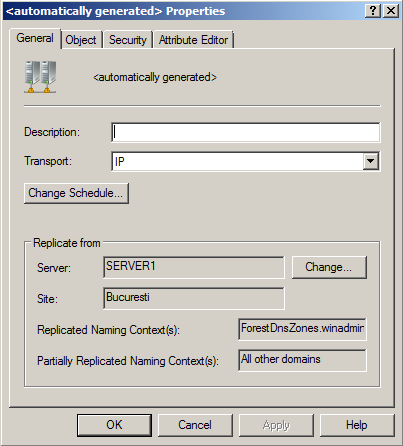
Task: Focus the Description text field
Action: (245, 132)
